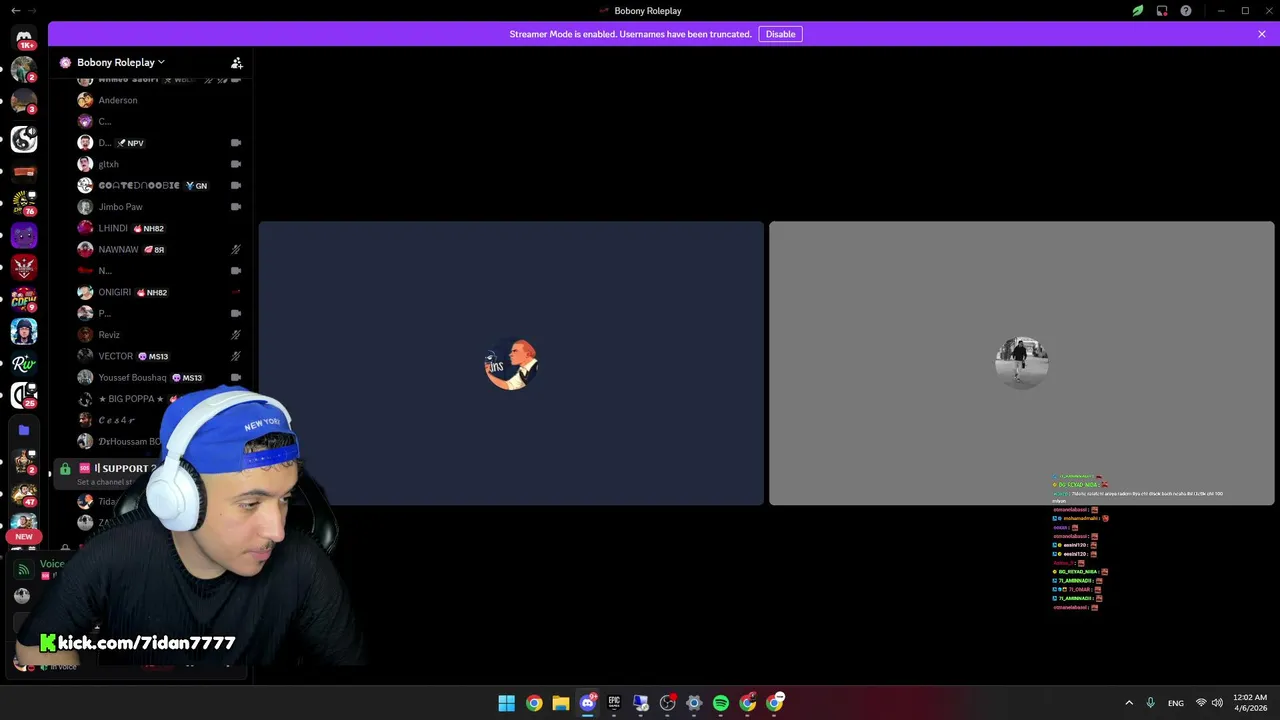The image size is (1280, 720).
Task: Invite people to Bobony Roleplay server
Action: [x=237, y=62]
